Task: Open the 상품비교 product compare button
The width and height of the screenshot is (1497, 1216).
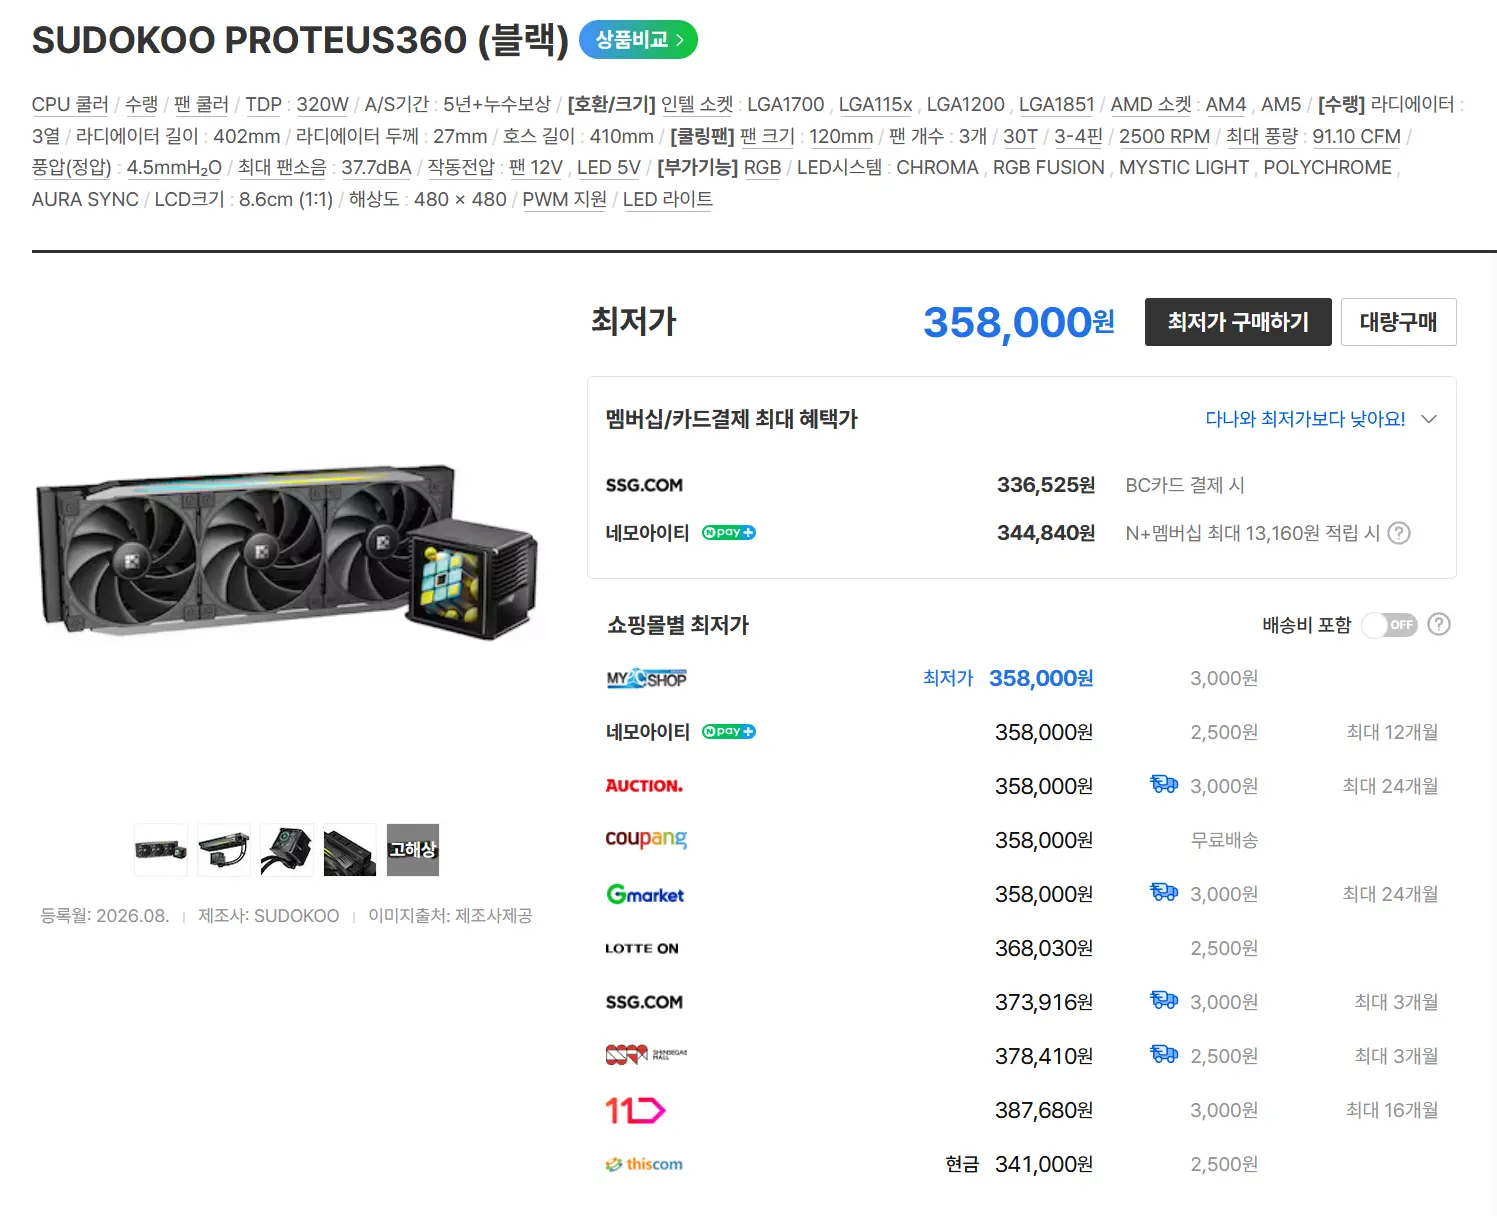Action: click(x=639, y=40)
